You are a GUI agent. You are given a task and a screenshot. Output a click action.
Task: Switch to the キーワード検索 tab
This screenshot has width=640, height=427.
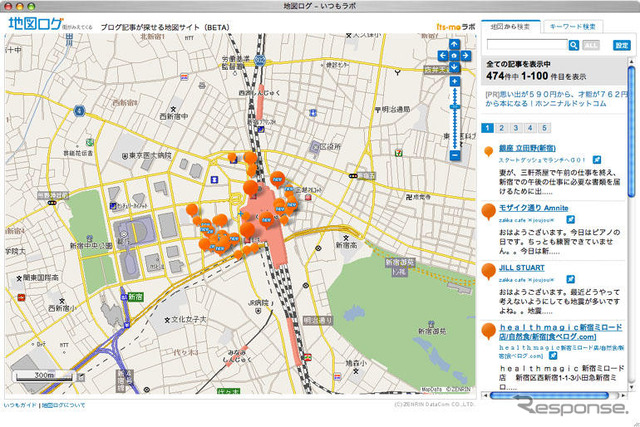572,27
